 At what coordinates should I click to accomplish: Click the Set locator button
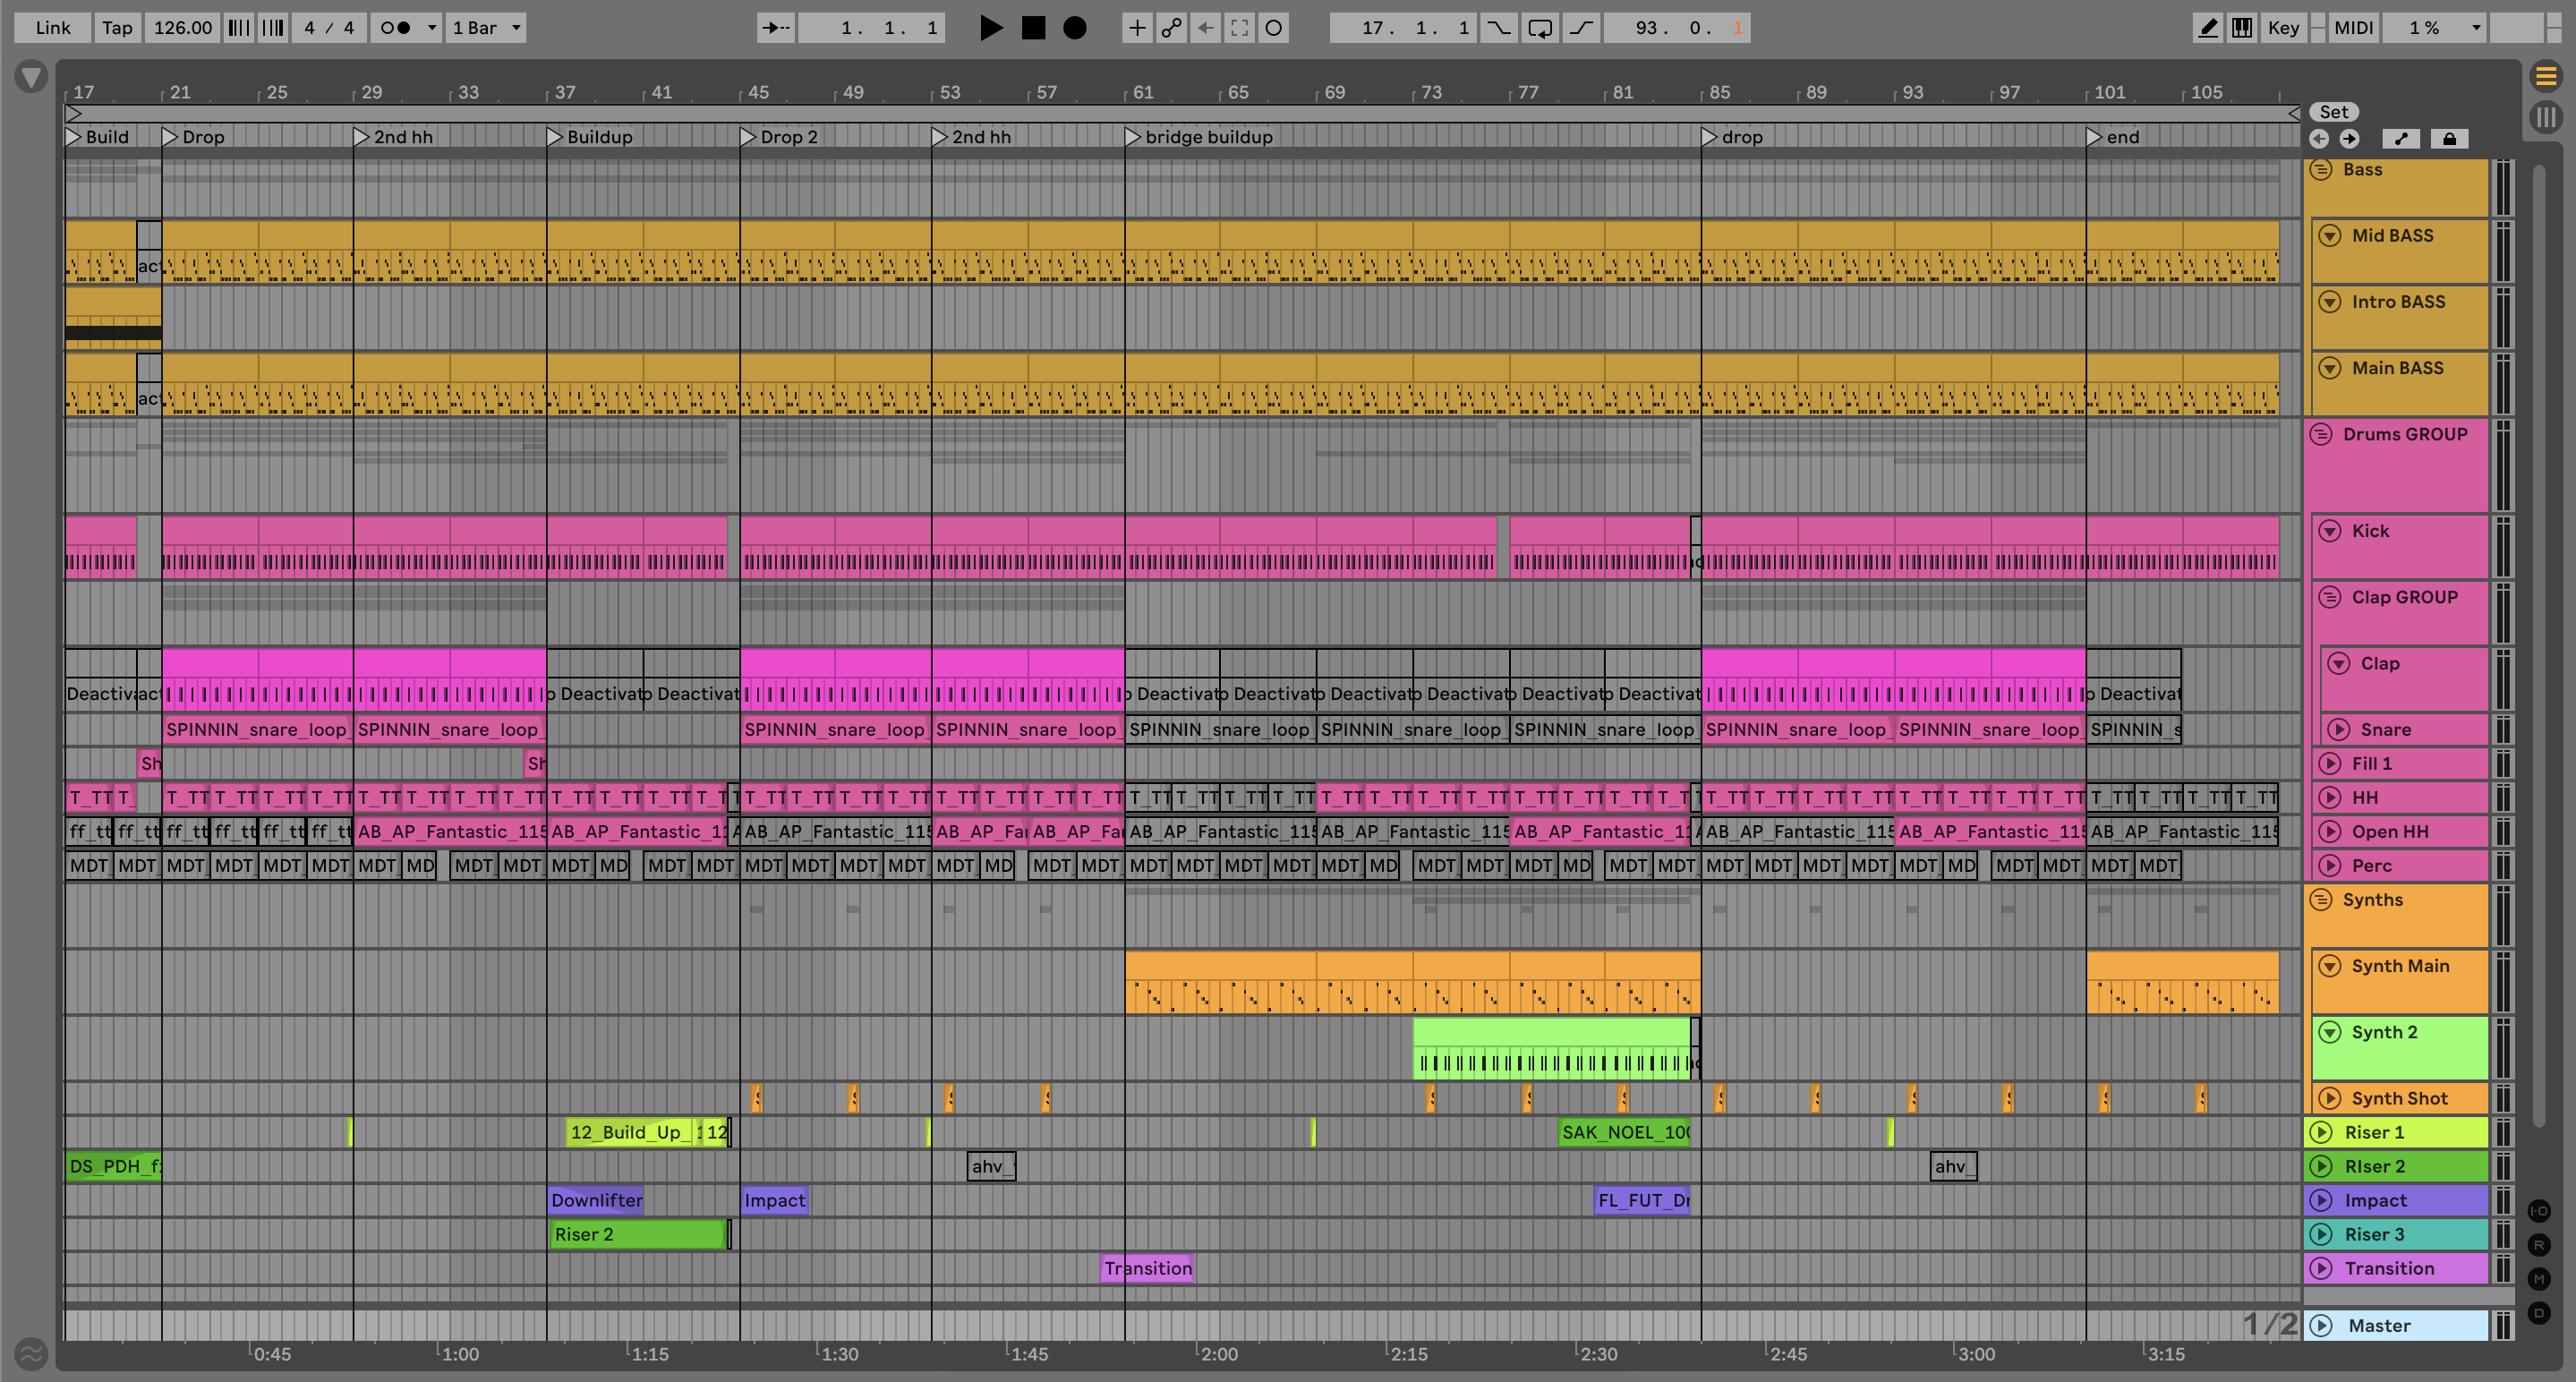click(x=2334, y=112)
